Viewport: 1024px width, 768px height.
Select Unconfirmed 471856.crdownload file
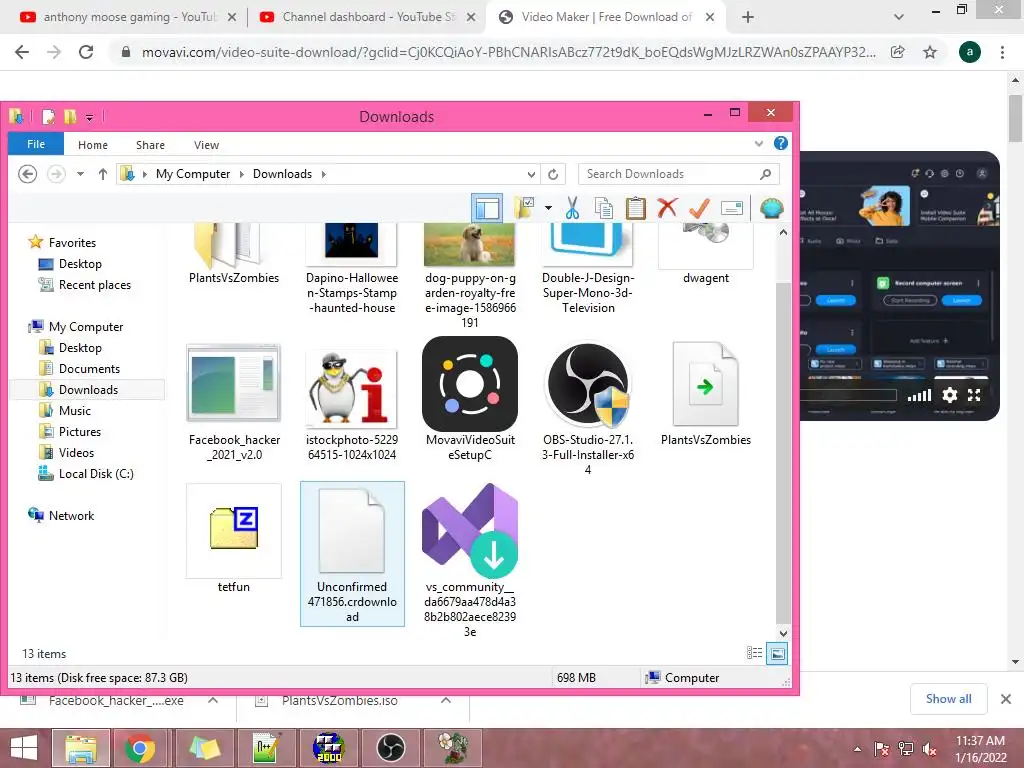point(352,554)
